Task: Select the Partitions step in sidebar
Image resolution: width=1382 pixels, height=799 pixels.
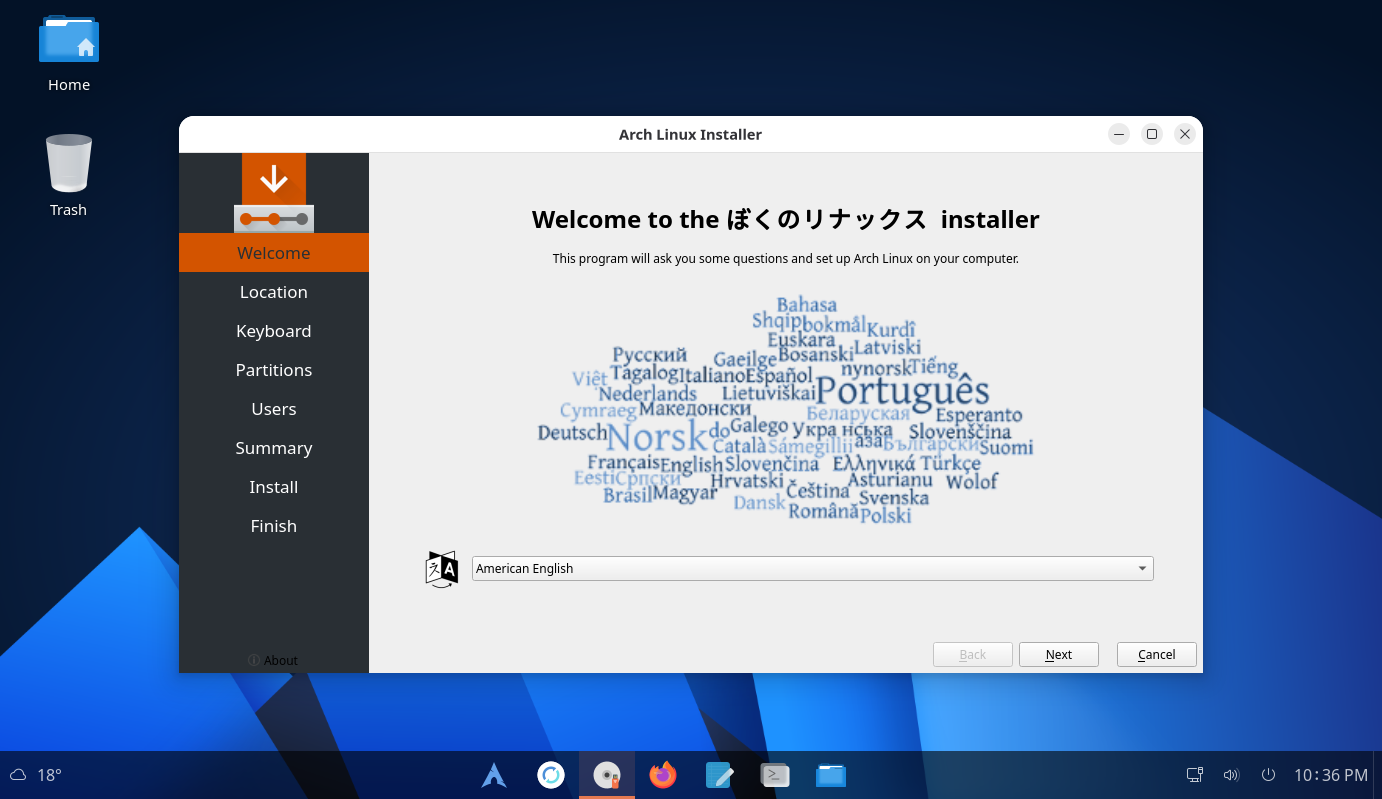Action: pos(274,370)
